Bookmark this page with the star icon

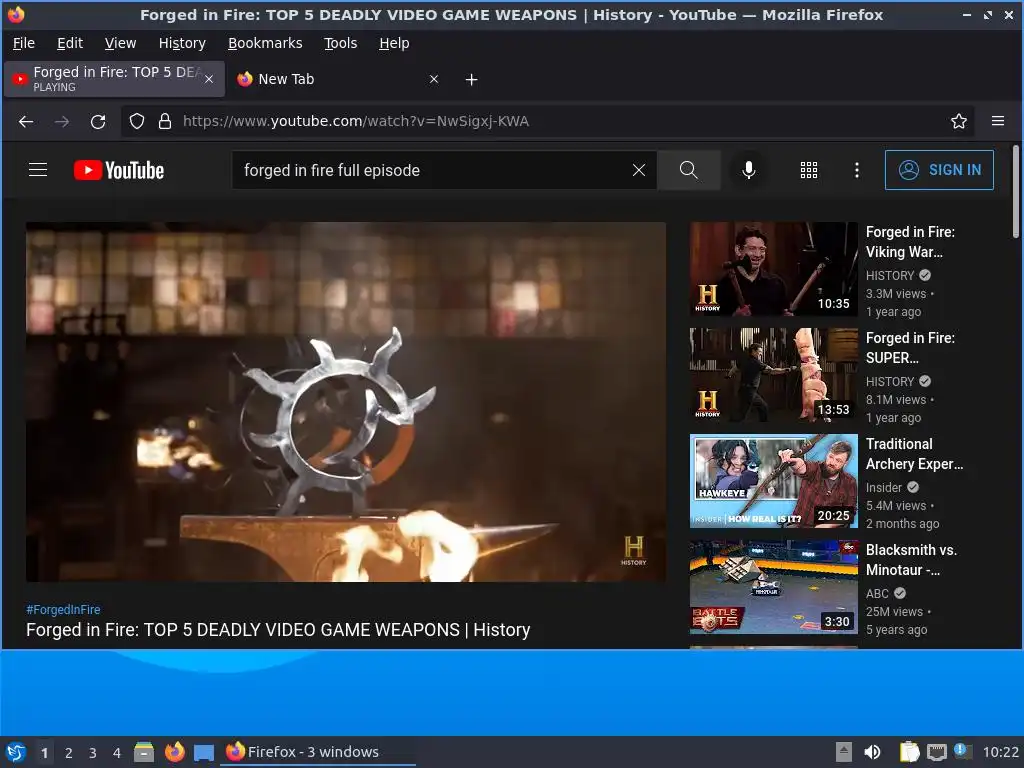coord(959,121)
